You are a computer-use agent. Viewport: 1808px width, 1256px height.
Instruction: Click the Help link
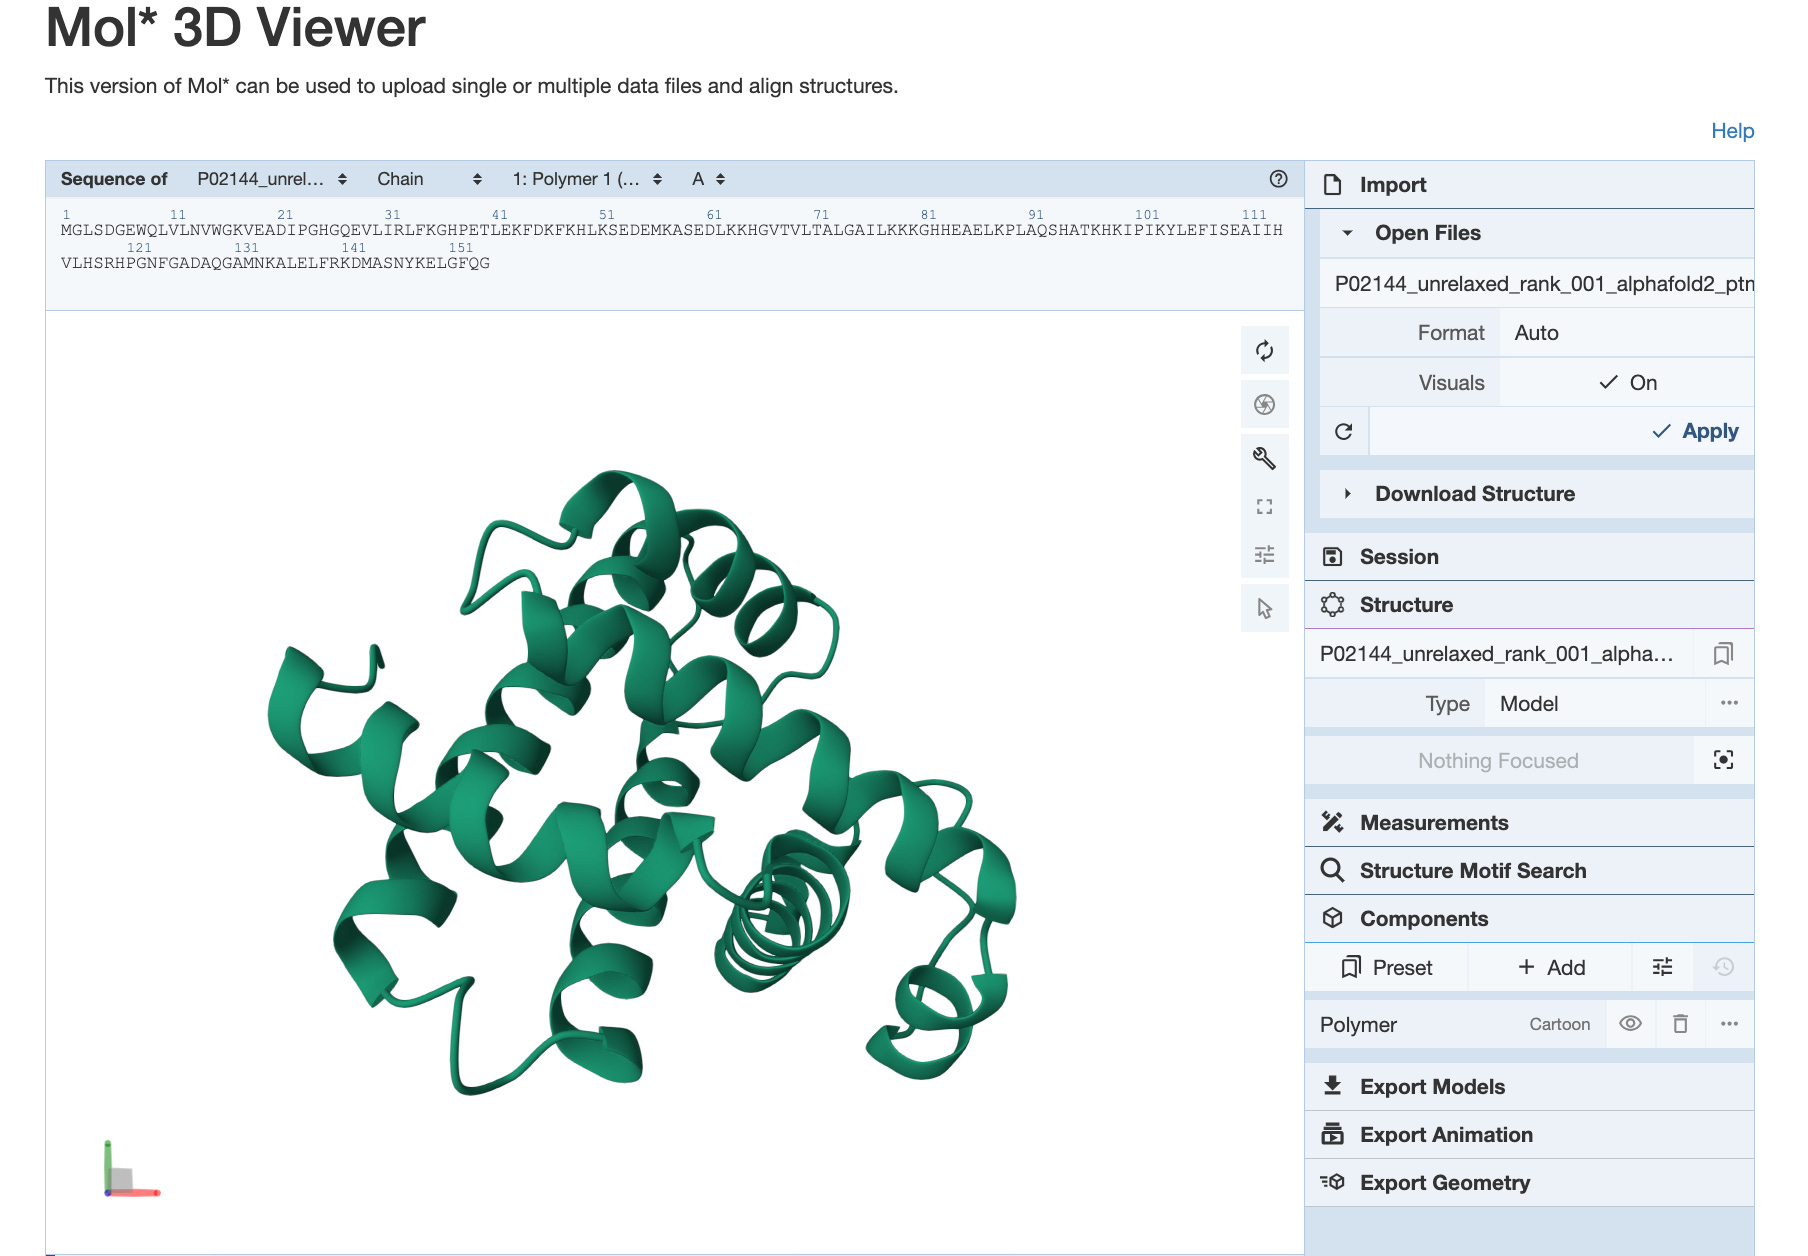[x=1732, y=131]
